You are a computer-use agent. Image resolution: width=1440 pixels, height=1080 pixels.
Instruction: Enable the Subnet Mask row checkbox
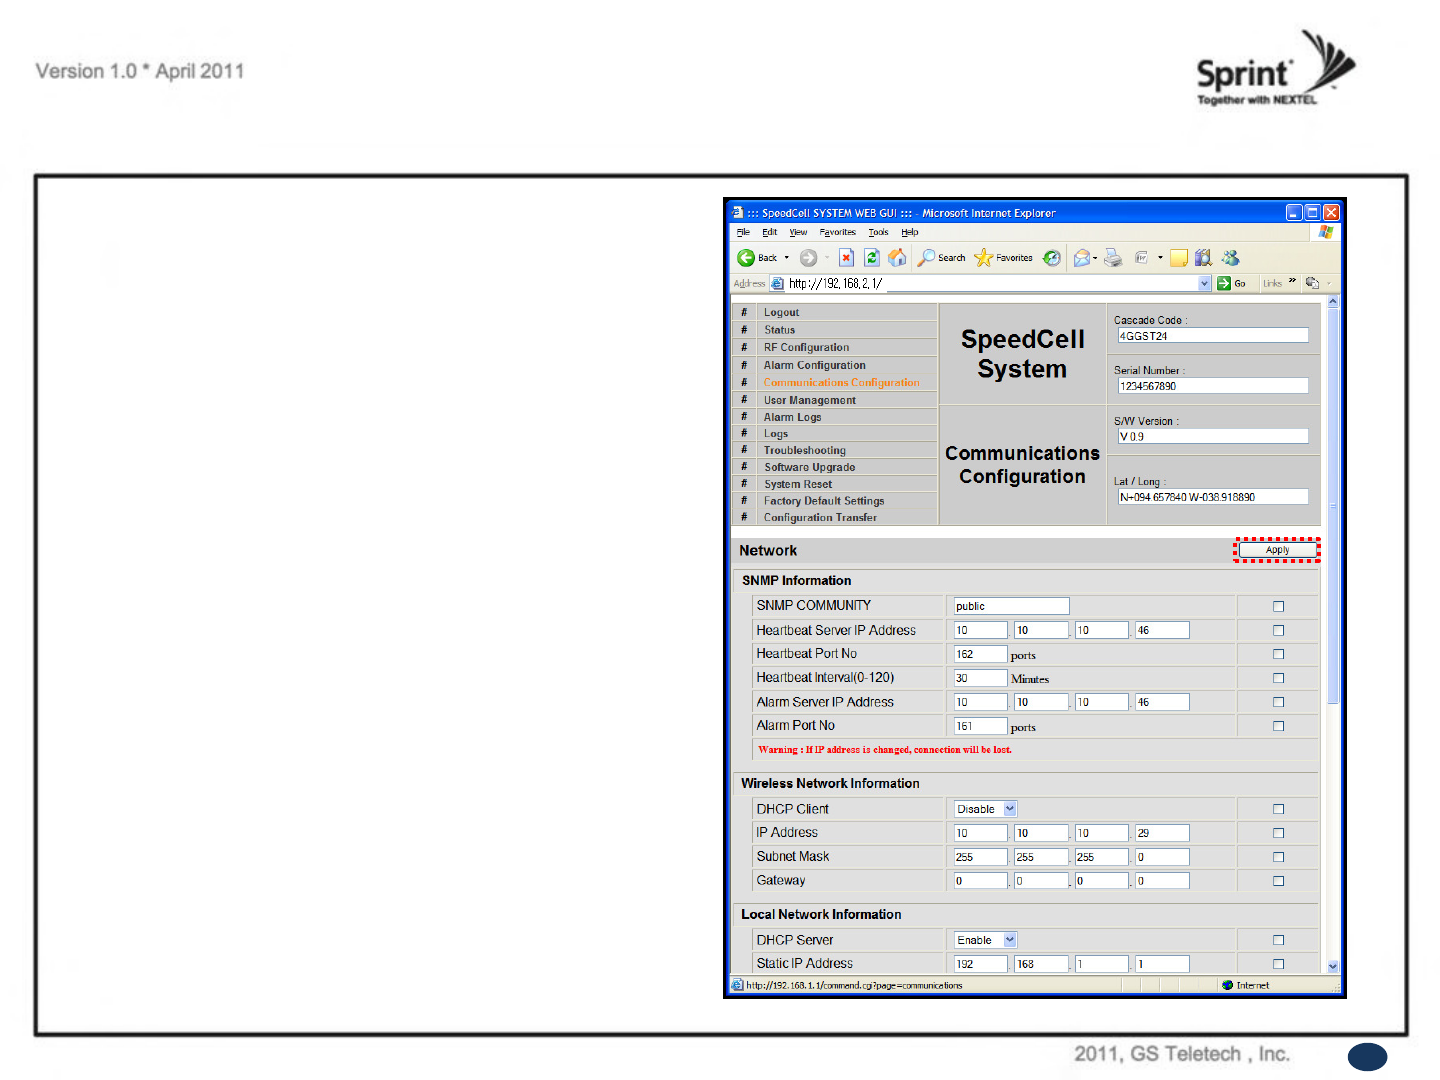(1278, 857)
